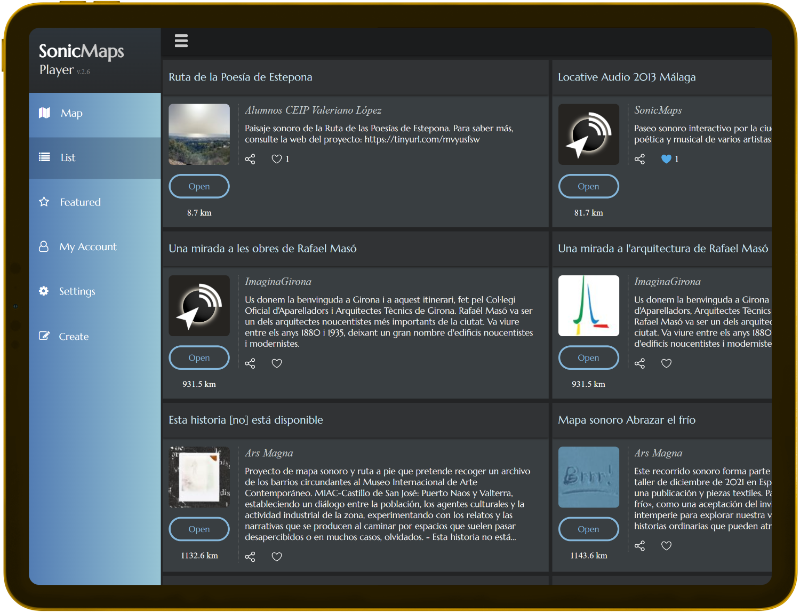The width and height of the screenshot is (800, 612).
Task: Share Esta historia [no] está disponible
Action: pyautogui.click(x=250, y=557)
